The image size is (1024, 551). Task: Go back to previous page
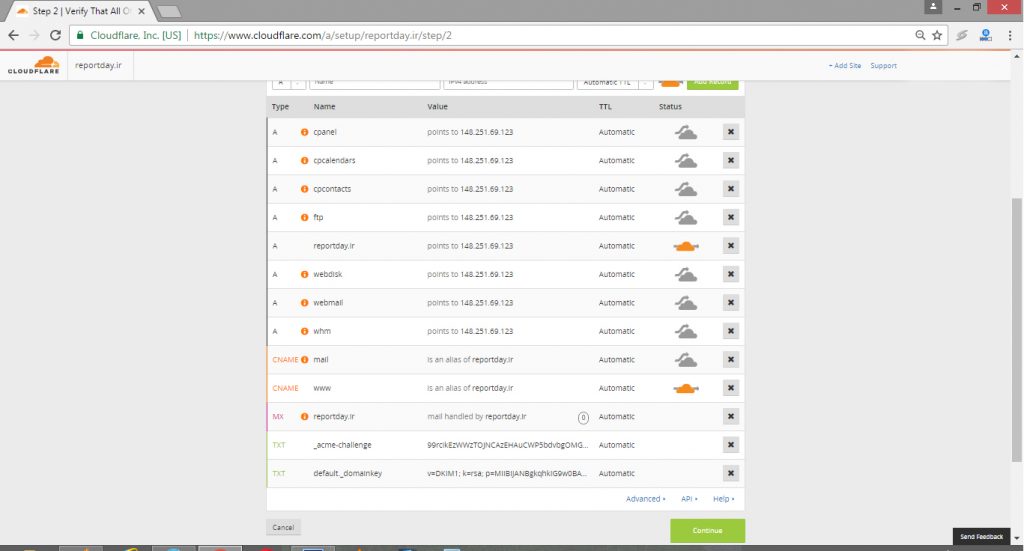click(14, 35)
